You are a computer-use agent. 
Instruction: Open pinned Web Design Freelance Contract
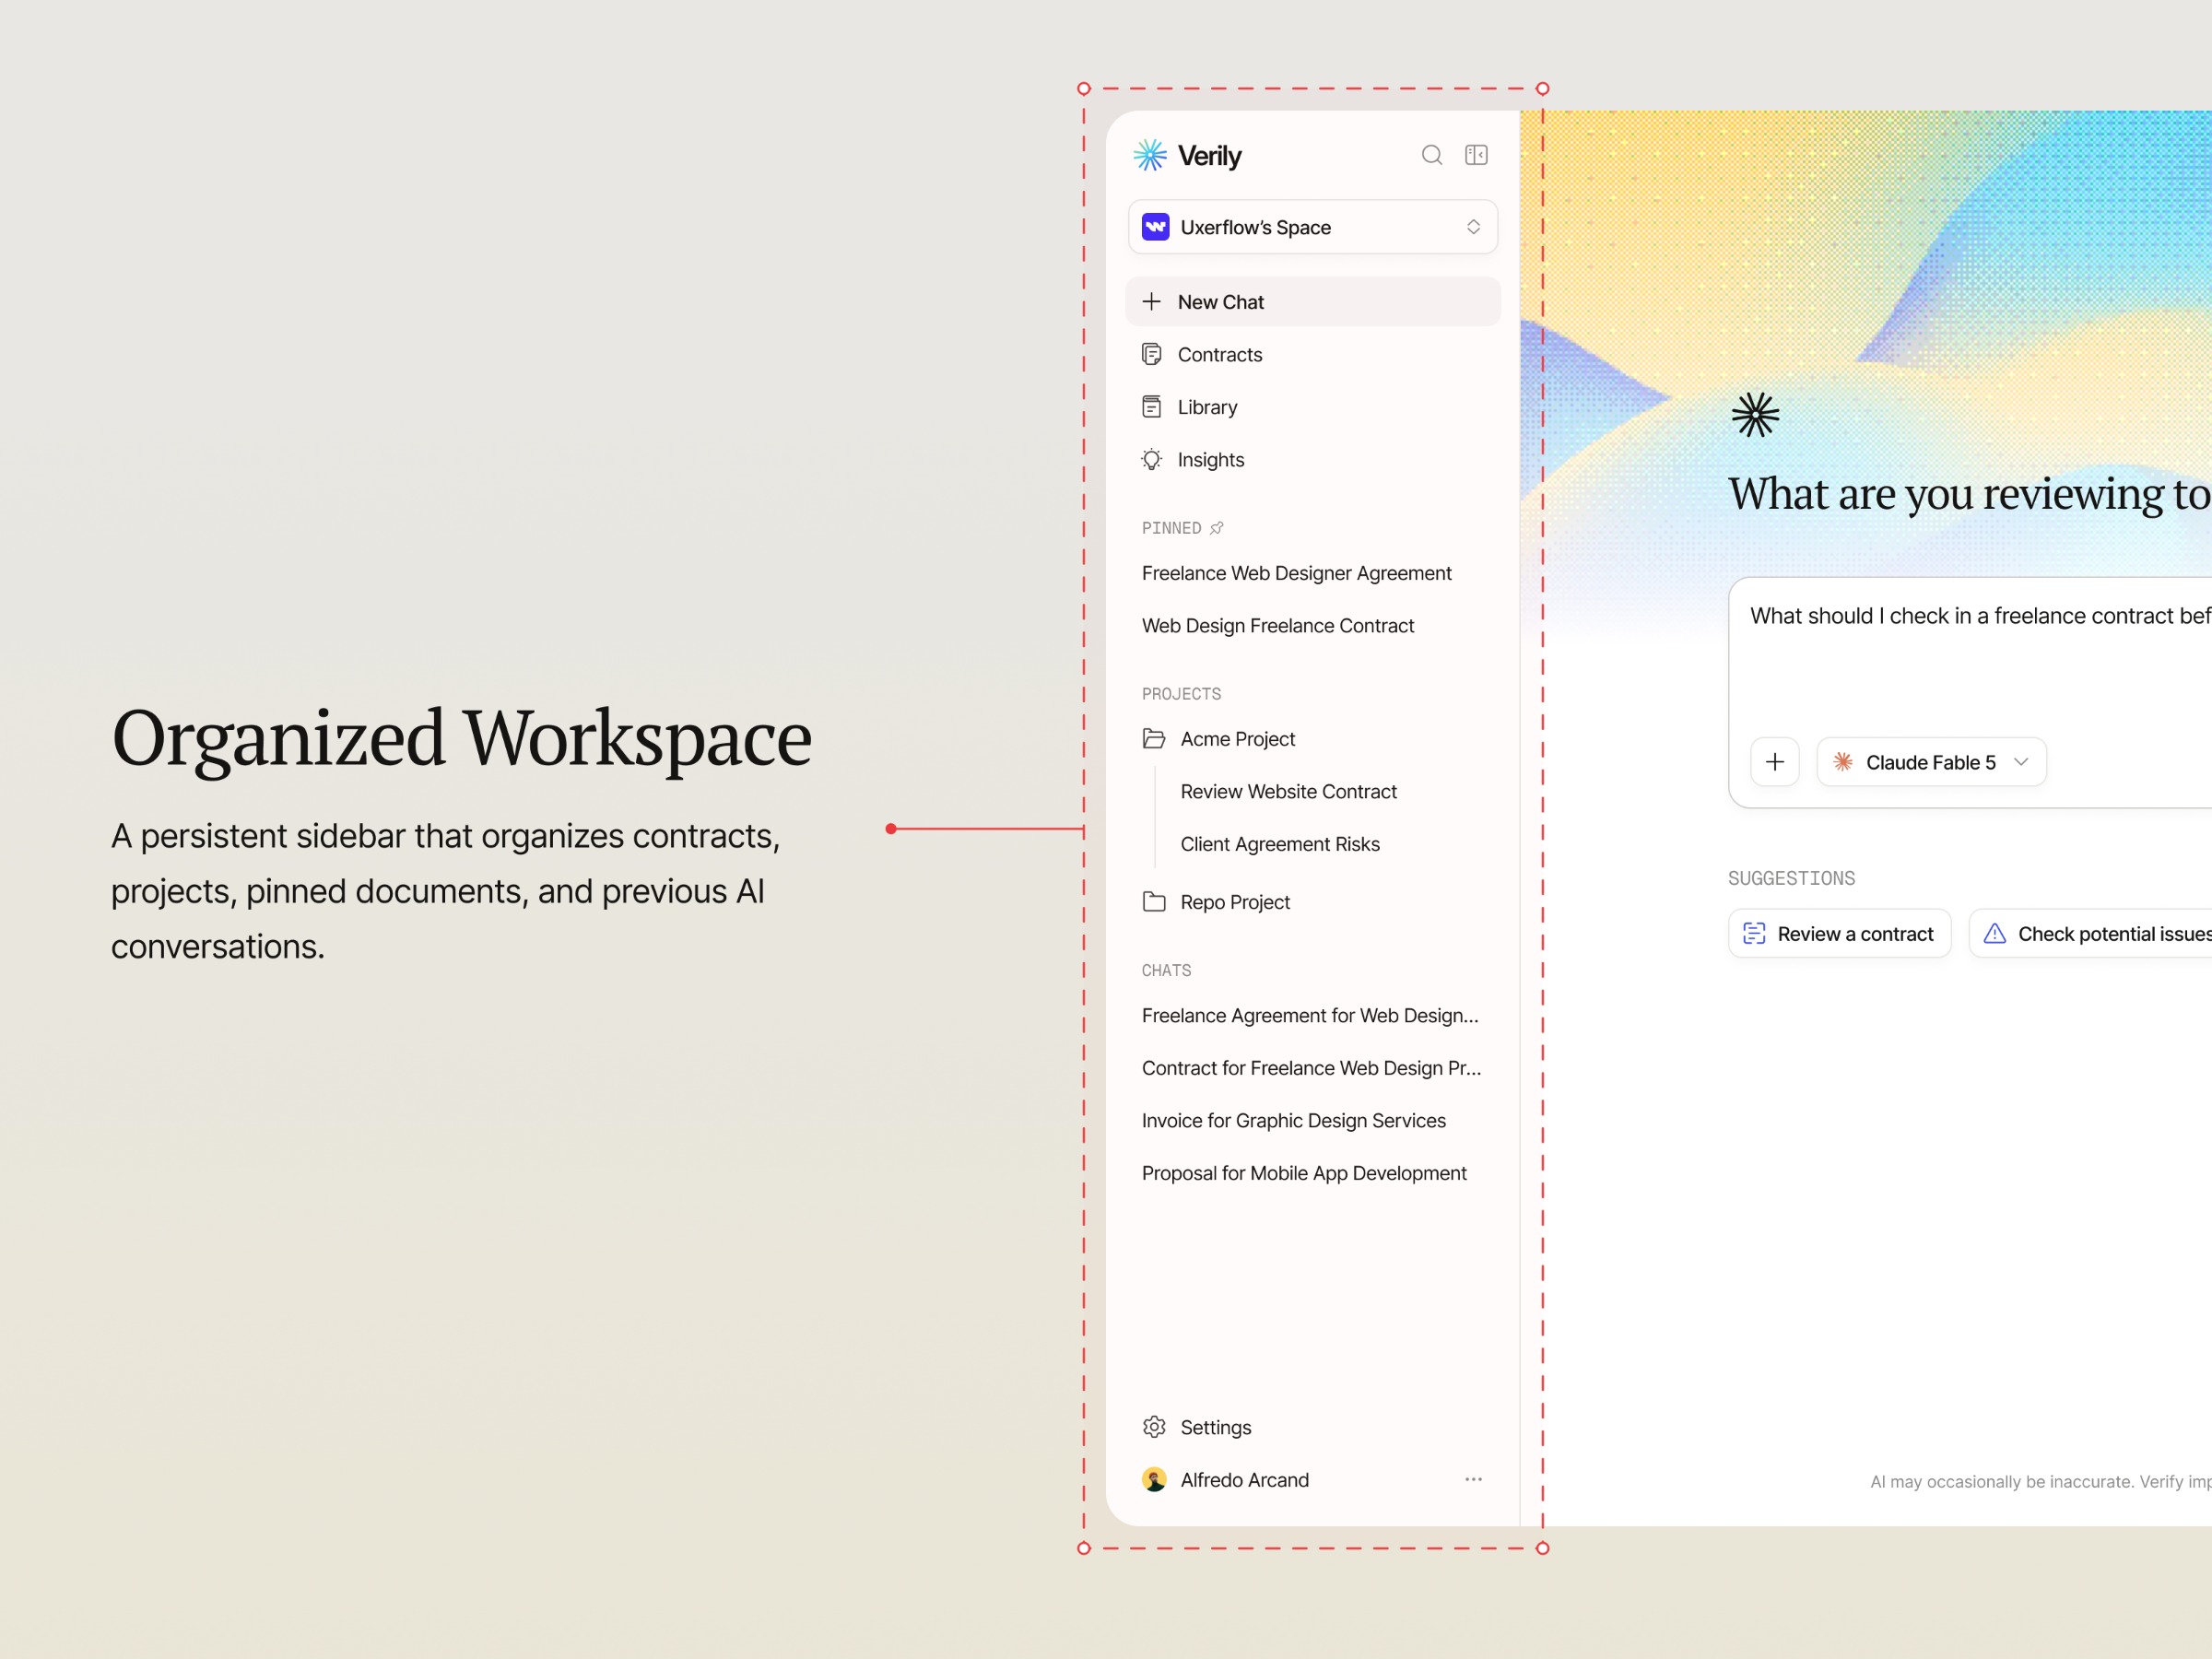tap(1278, 626)
